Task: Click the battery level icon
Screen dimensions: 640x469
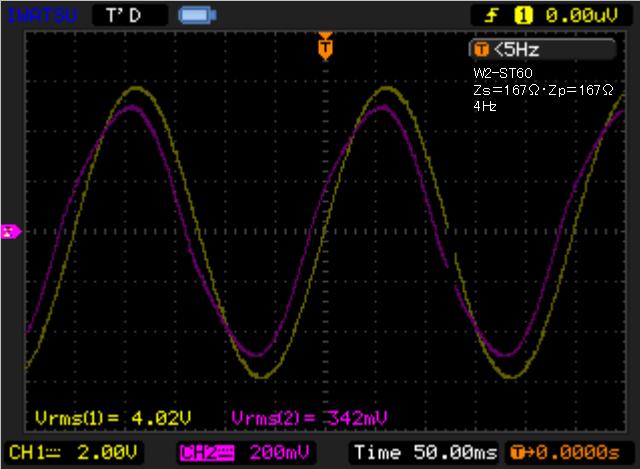Action: point(195,15)
